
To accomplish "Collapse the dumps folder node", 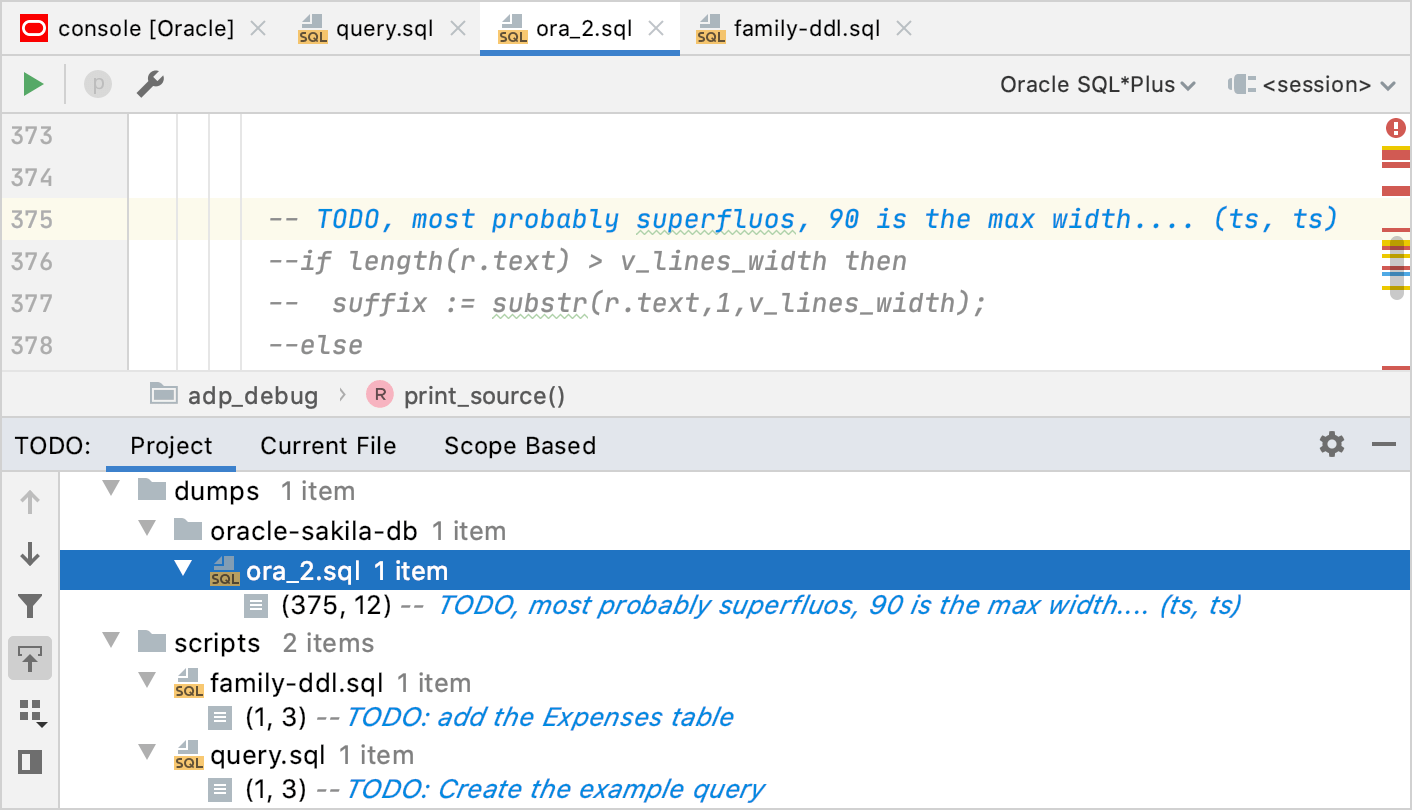I will click(x=111, y=490).
